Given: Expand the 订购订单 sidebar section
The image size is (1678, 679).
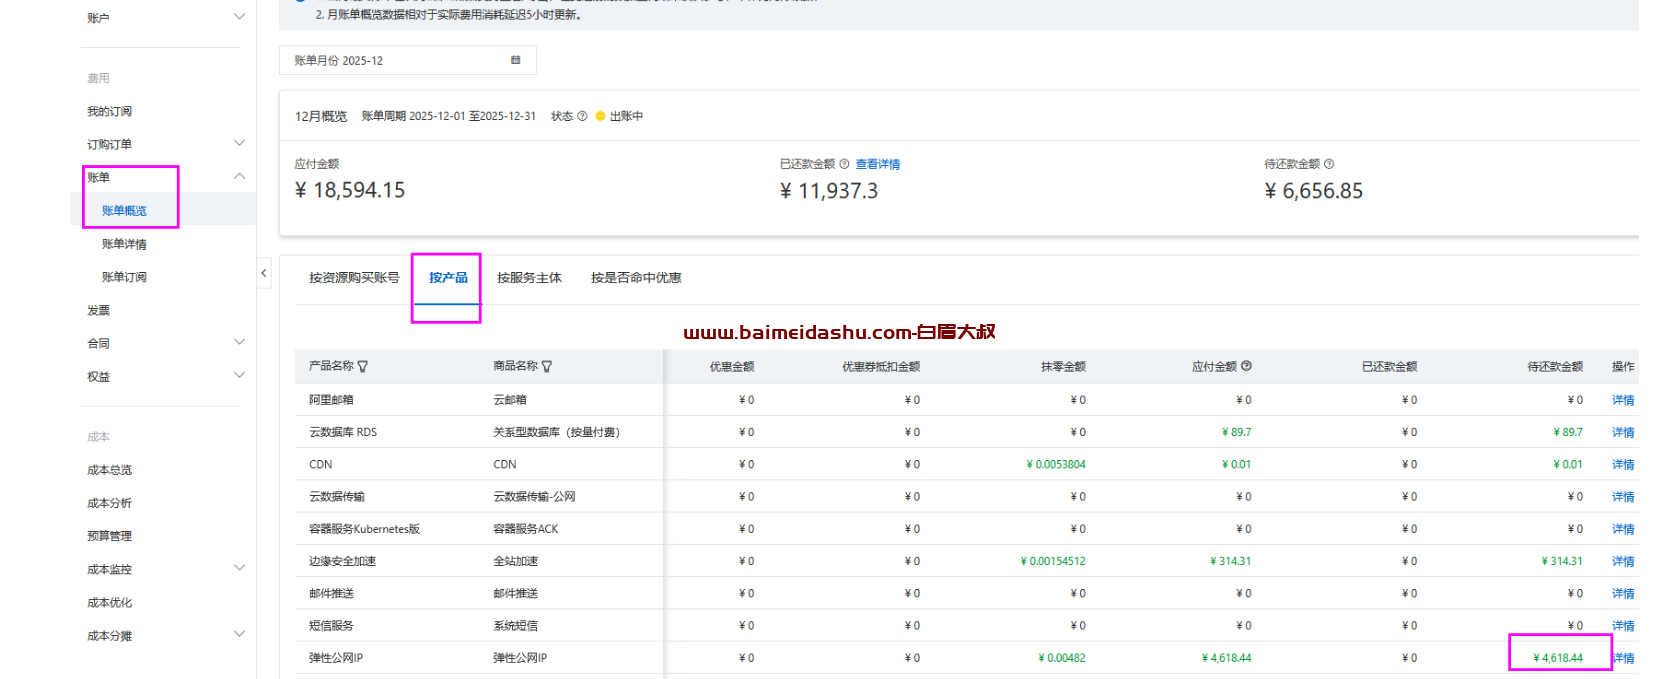Looking at the screenshot, I should [239, 143].
